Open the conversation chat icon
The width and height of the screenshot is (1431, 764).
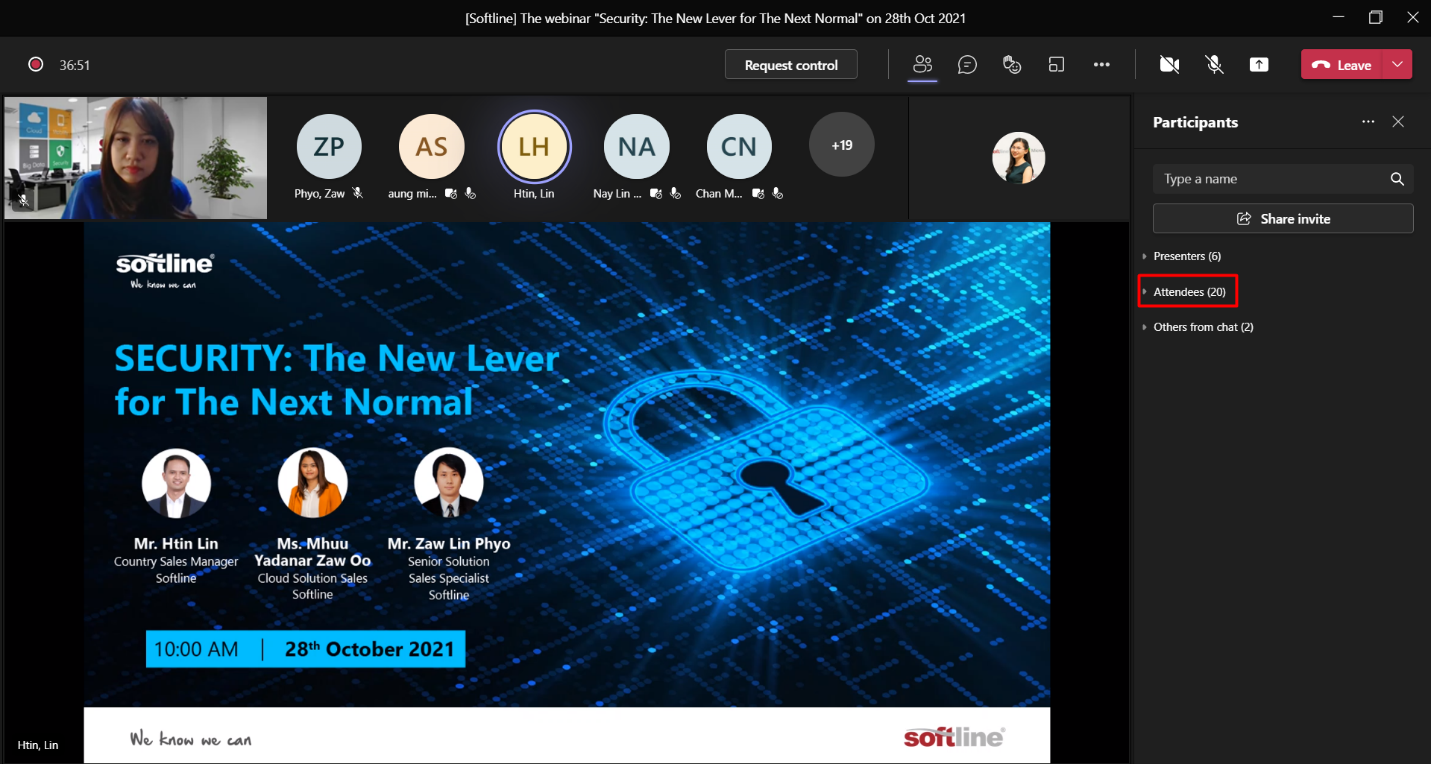tap(967, 65)
